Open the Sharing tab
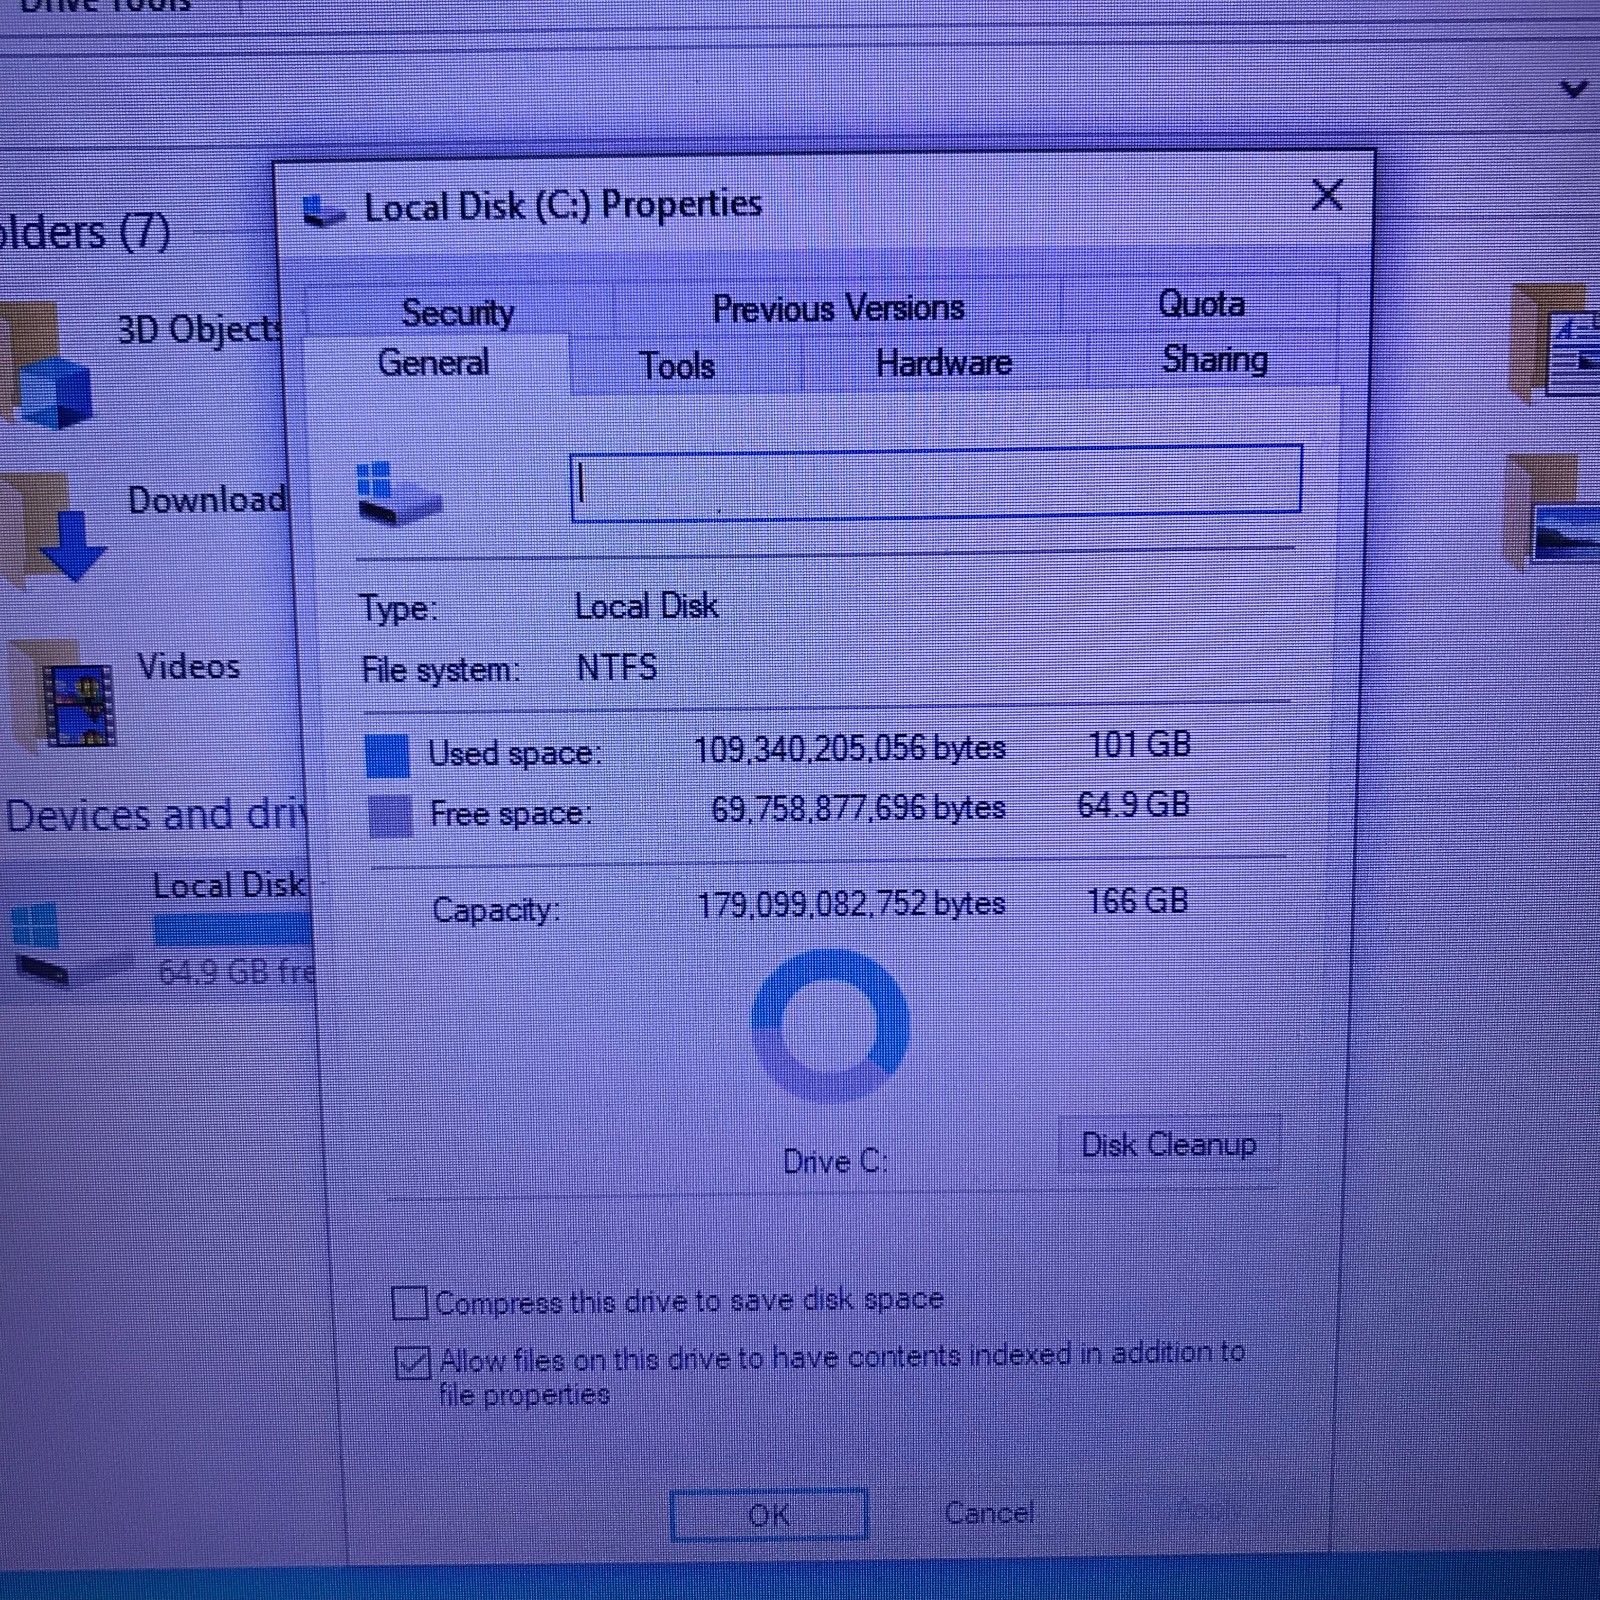The image size is (1600, 1600). click(1214, 358)
